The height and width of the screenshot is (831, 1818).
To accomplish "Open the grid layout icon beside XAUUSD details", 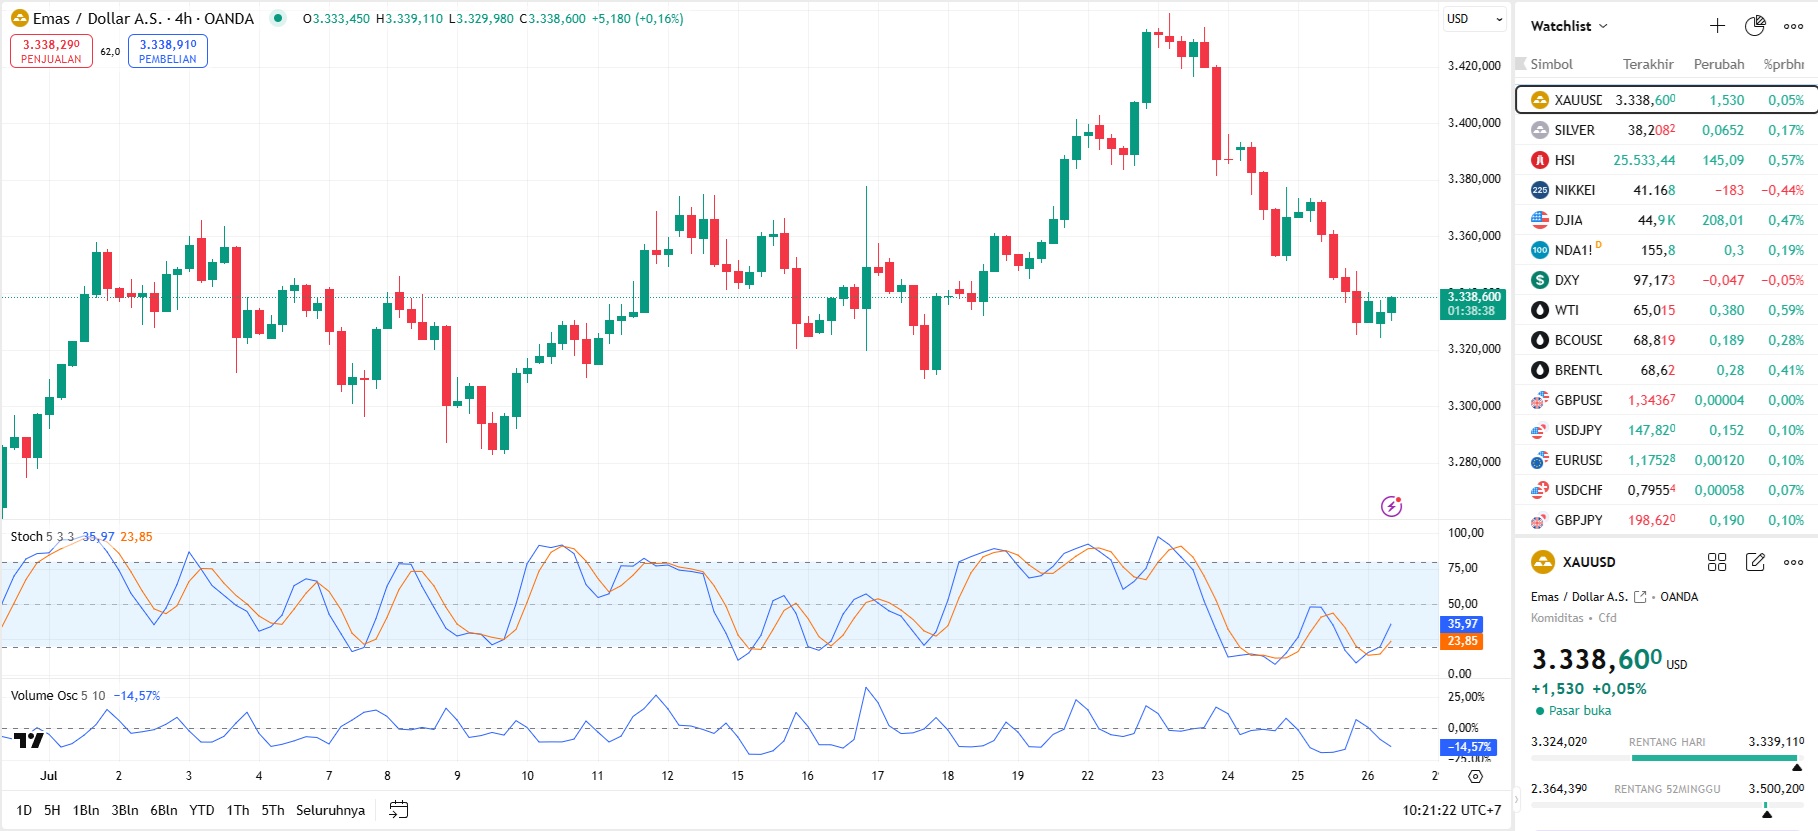I will (1717, 562).
